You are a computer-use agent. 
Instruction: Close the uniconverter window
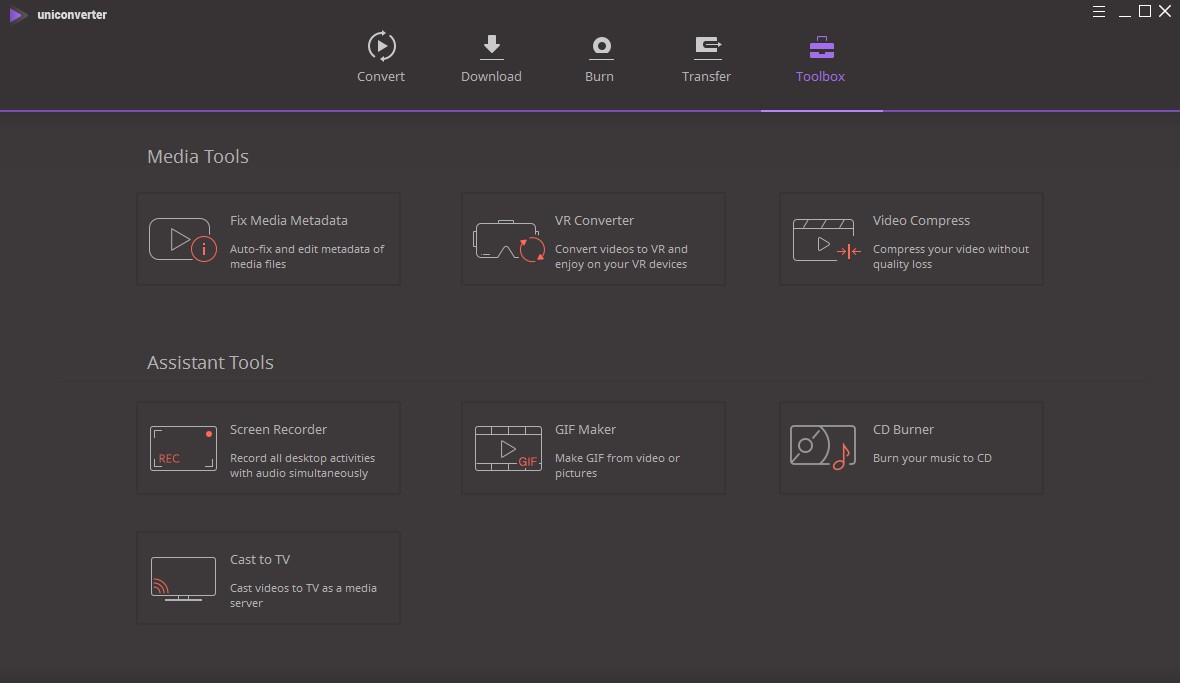point(1165,11)
